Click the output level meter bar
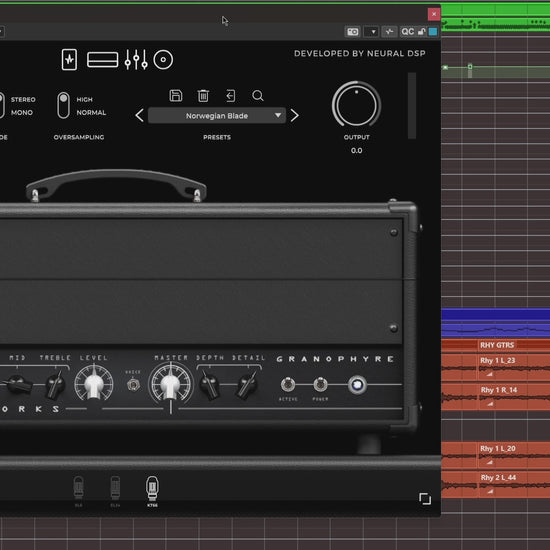Image resolution: width=550 pixels, height=550 pixels. tap(412, 106)
